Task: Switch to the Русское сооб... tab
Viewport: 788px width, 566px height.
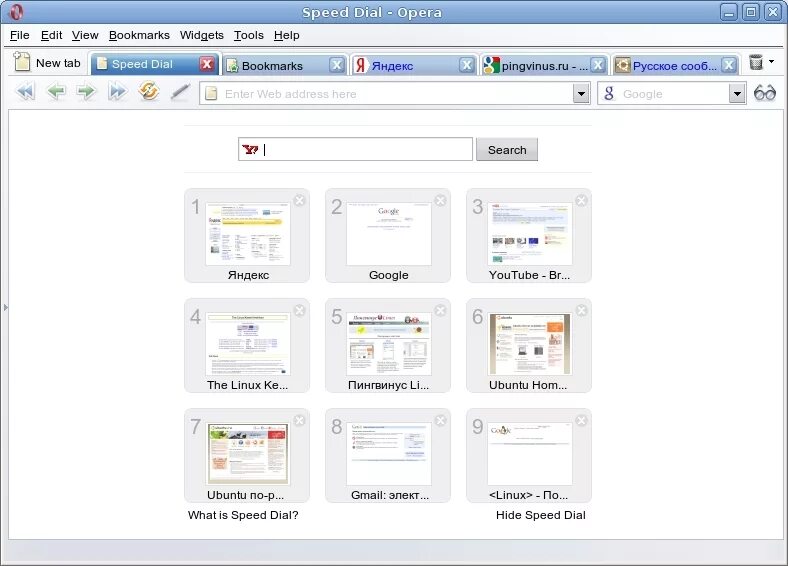Action: [x=675, y=65]
